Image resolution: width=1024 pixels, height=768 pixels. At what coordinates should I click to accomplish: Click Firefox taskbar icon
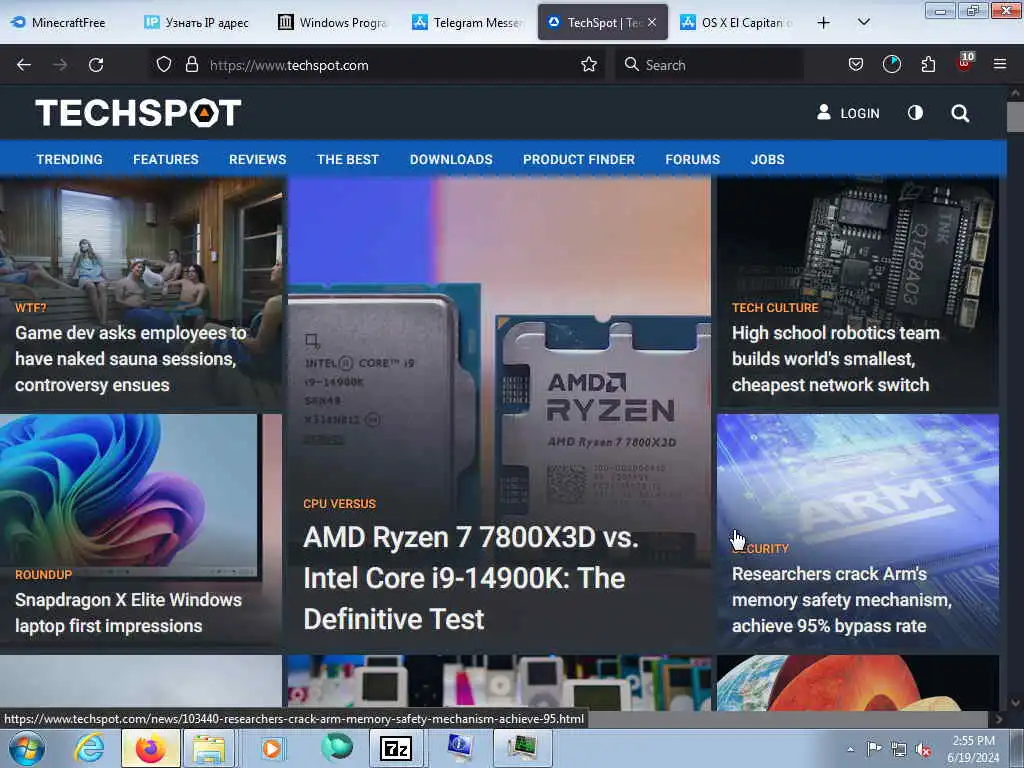click(151, 748)
